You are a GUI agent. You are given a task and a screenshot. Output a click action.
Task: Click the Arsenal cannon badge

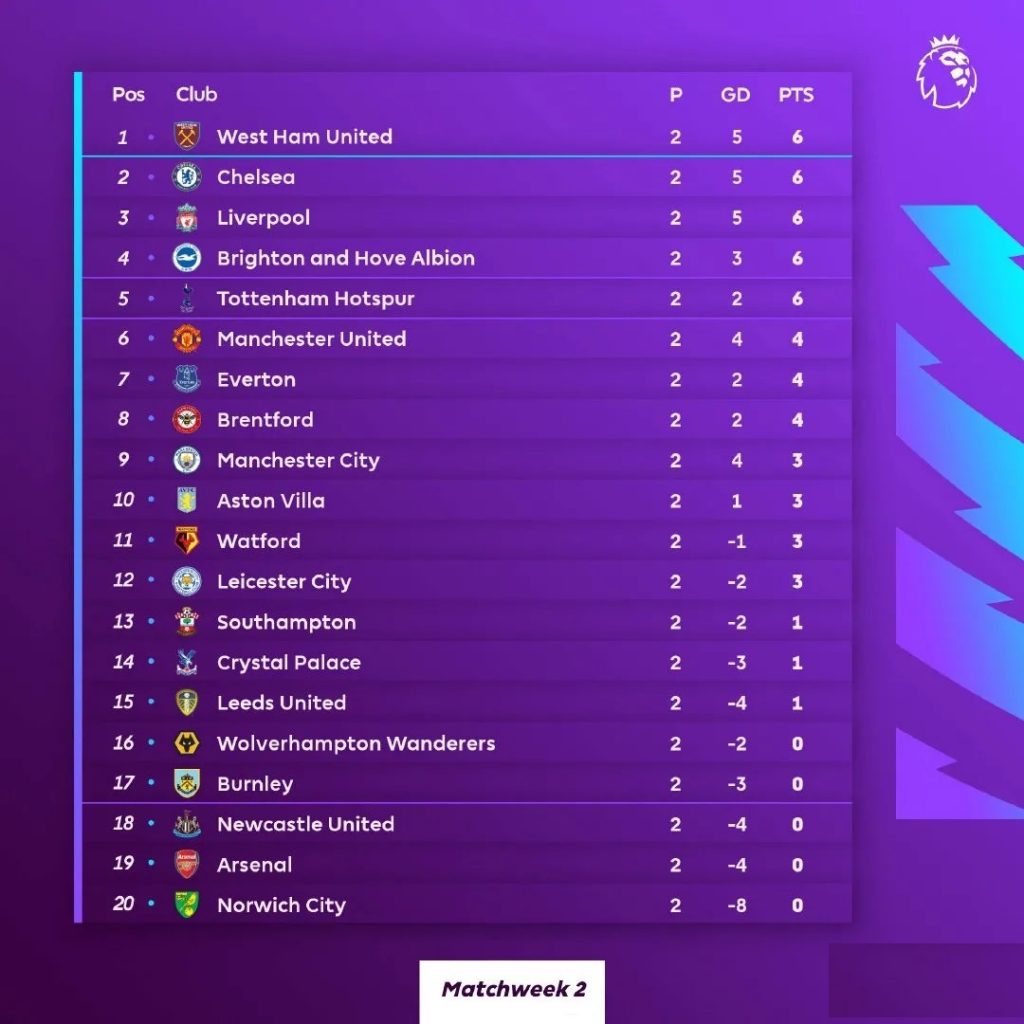(x=187, y=864)
